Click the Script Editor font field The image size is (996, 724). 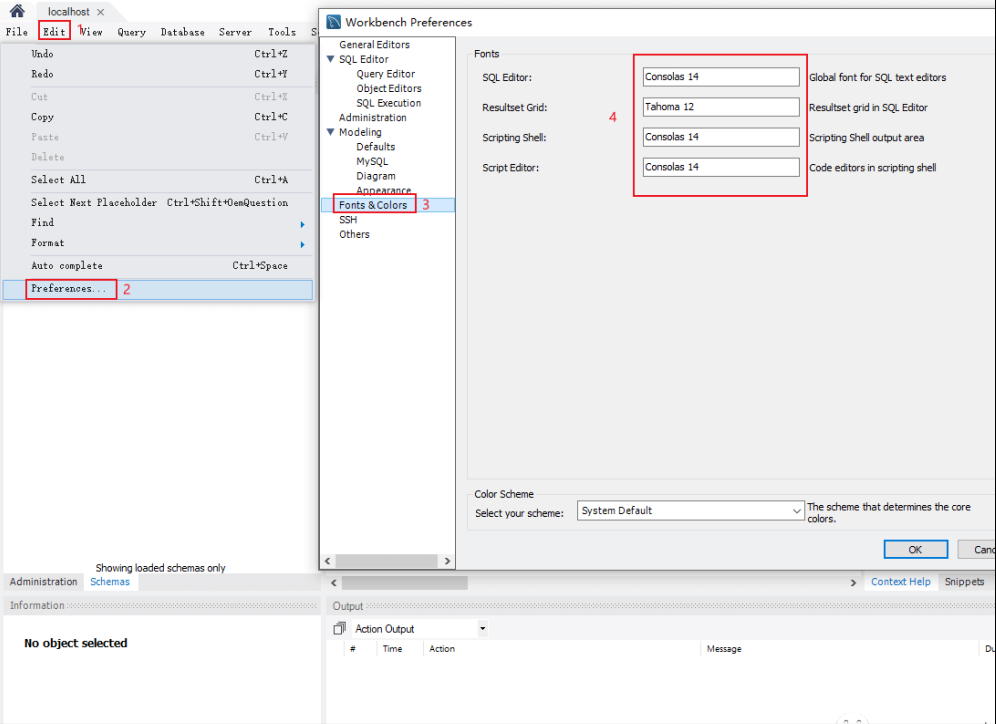click(721, 167)
